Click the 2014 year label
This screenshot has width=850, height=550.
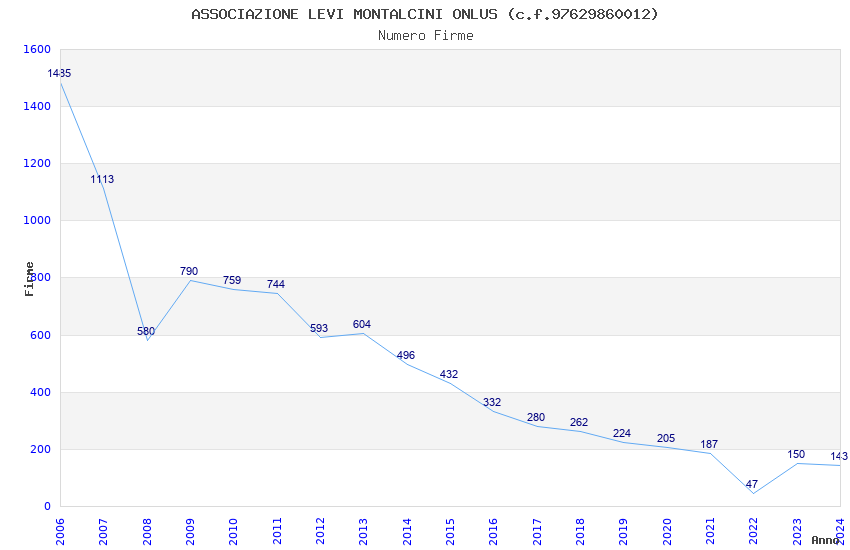click(x=407, y=531)
